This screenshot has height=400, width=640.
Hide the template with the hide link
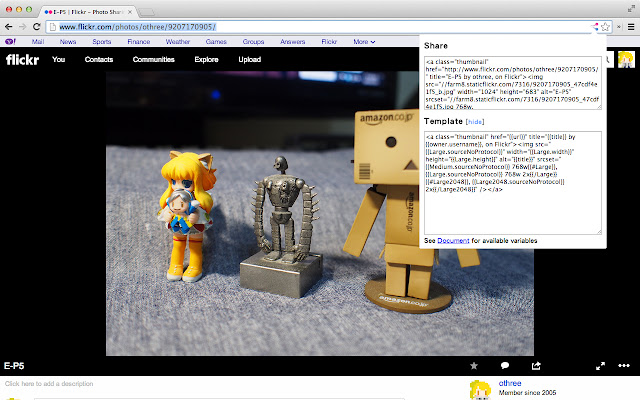[475, 122]
